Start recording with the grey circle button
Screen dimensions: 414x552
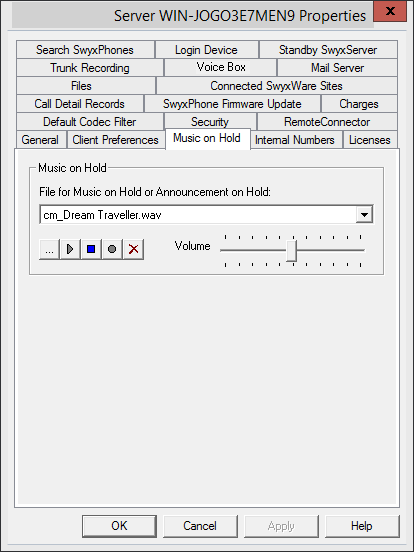click(112, 250)
